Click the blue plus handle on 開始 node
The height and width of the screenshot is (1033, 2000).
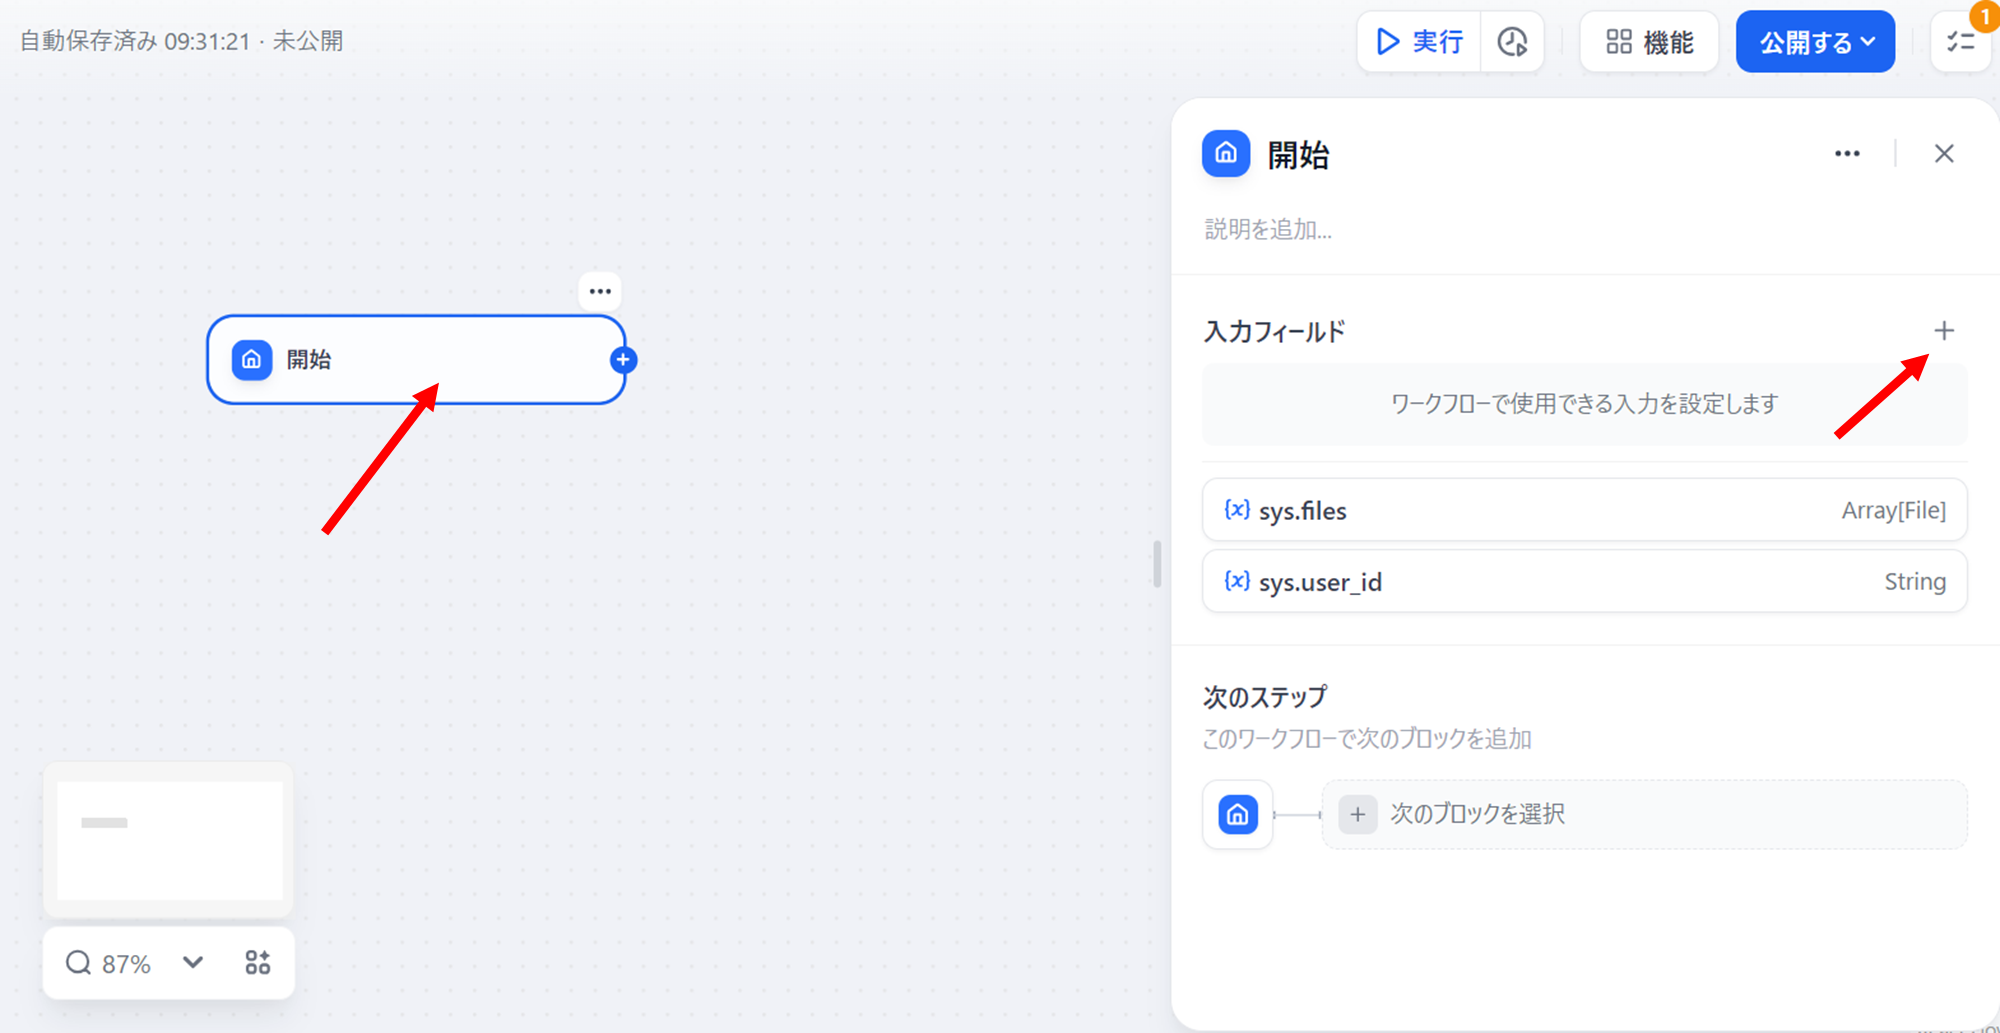[x=623, y=360]
